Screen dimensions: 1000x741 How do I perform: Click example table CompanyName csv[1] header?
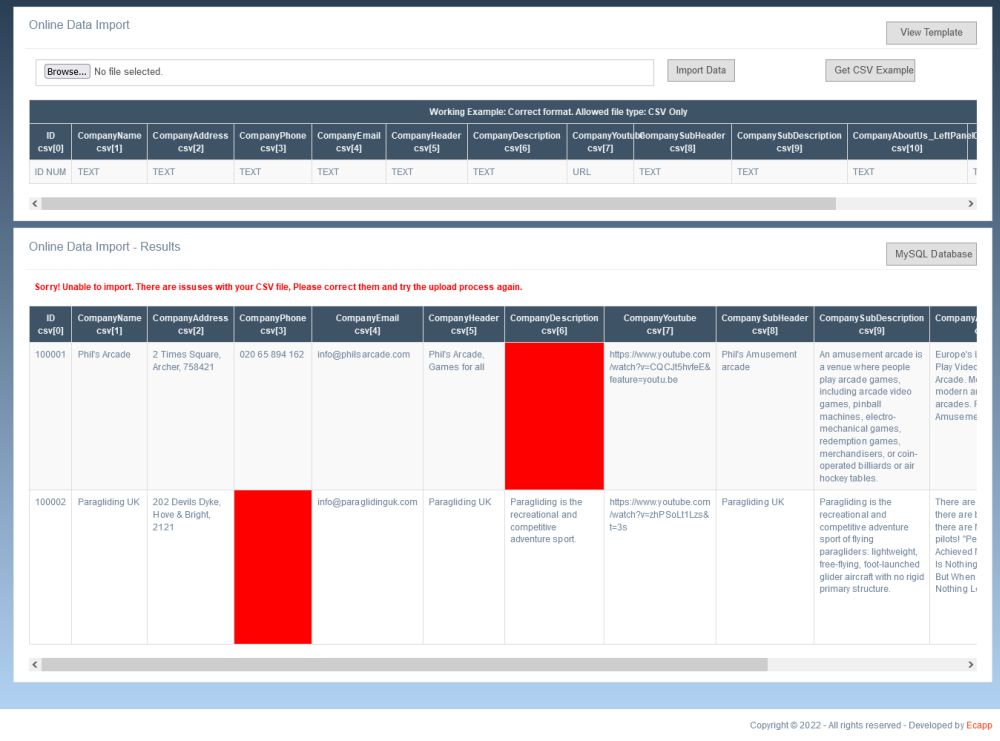109,142
